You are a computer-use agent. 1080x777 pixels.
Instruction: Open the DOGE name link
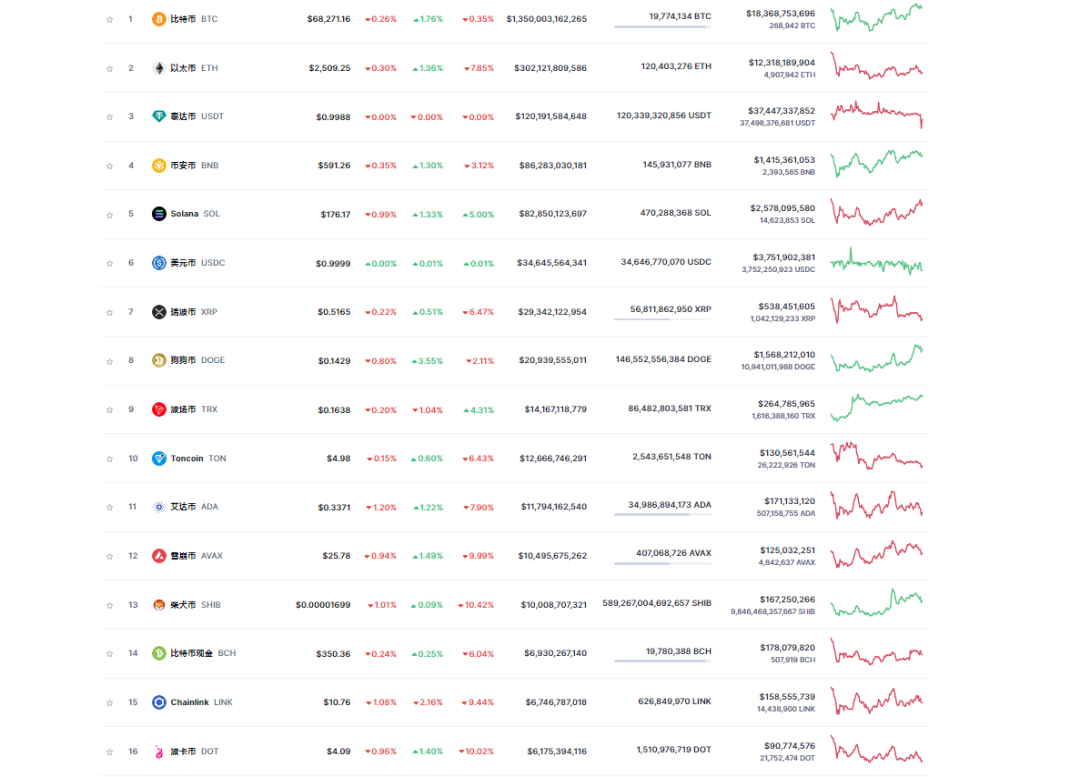pos(198,360)
